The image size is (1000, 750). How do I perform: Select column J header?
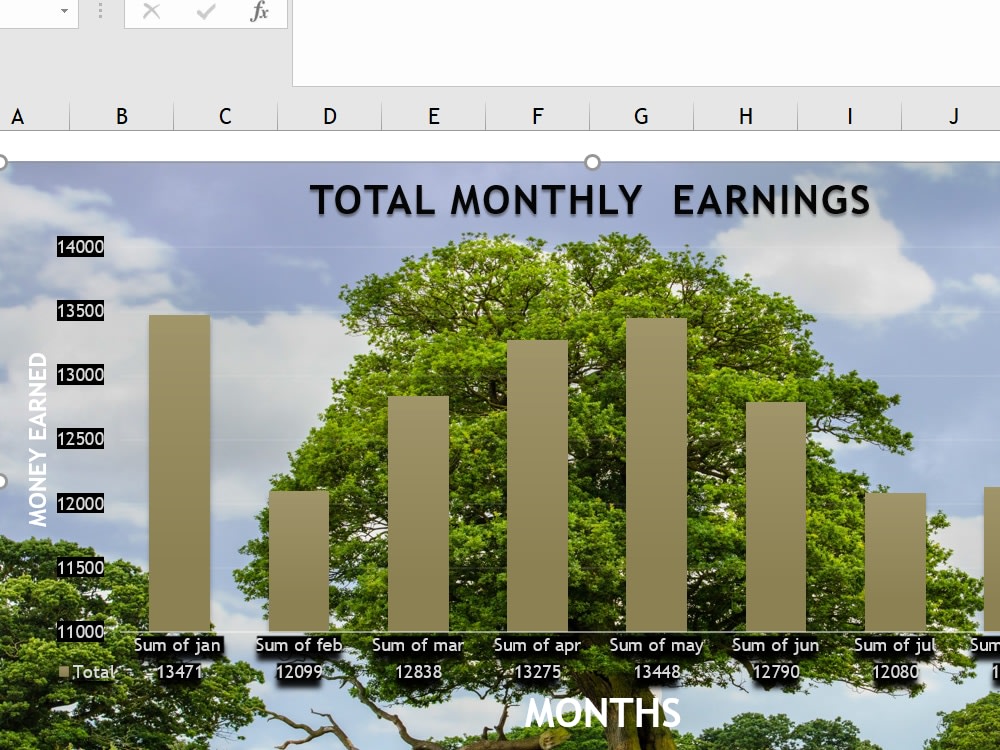(x=952, y=116)
